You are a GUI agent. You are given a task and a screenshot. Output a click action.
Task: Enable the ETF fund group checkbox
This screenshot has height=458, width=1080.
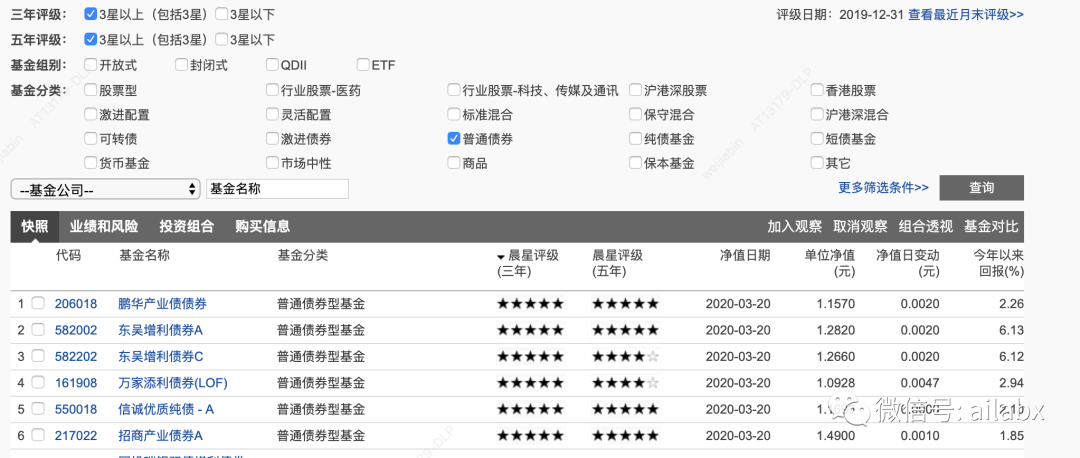[363, 65]
